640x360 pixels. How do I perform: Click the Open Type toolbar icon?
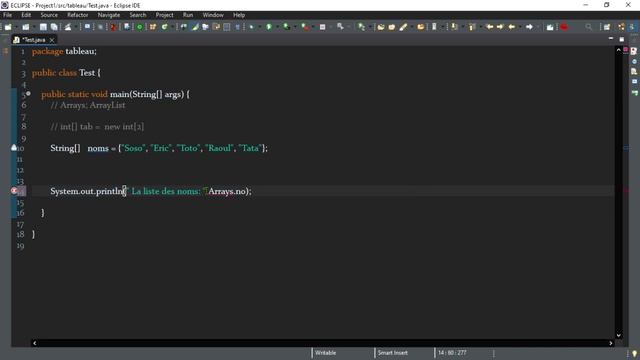point(381,27)
